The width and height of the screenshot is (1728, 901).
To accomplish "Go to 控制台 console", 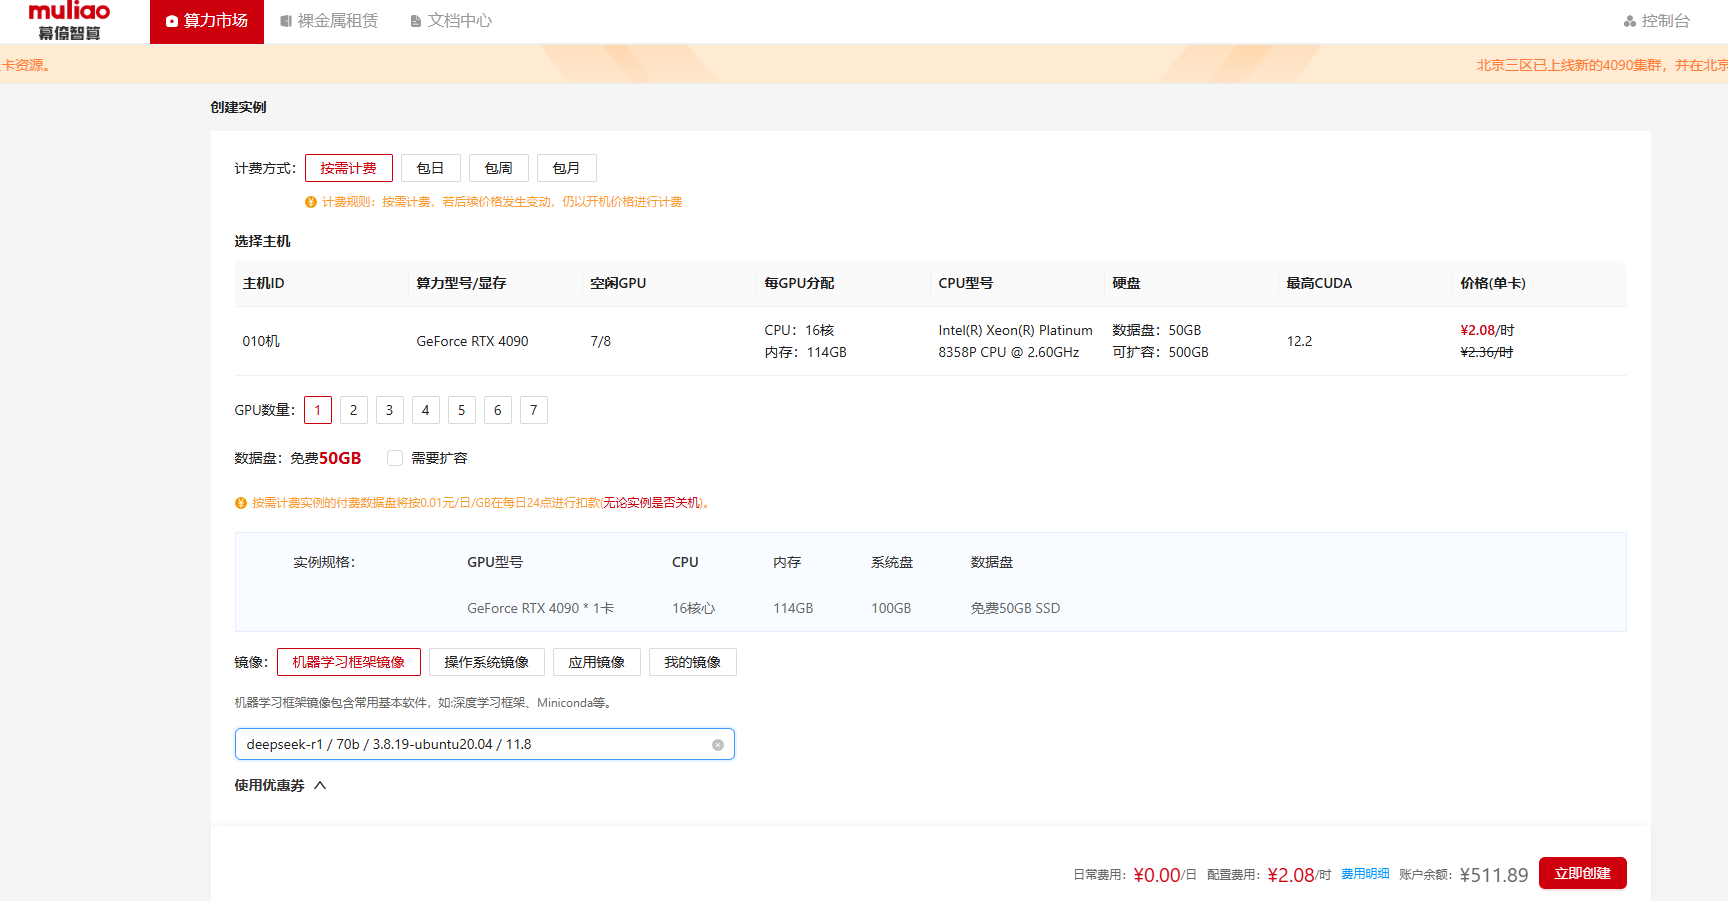I will (x=1657, y=21).
